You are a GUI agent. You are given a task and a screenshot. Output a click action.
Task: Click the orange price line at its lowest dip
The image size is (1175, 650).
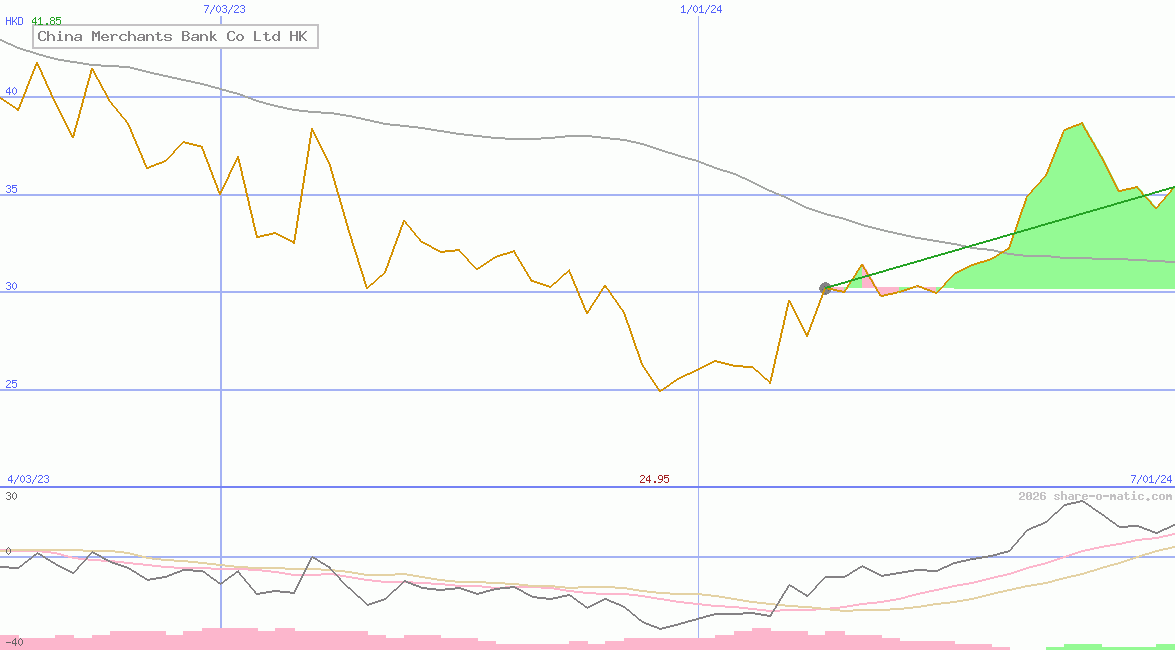click(x=659, y=389)
